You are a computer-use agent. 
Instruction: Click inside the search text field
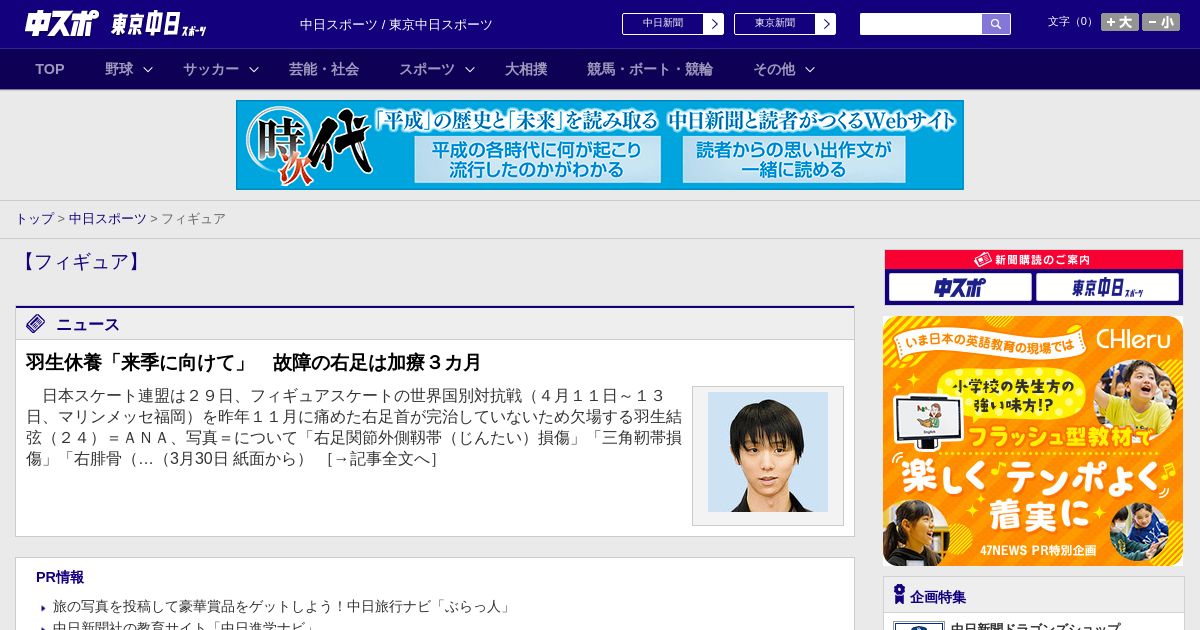(x=921, y=24)
